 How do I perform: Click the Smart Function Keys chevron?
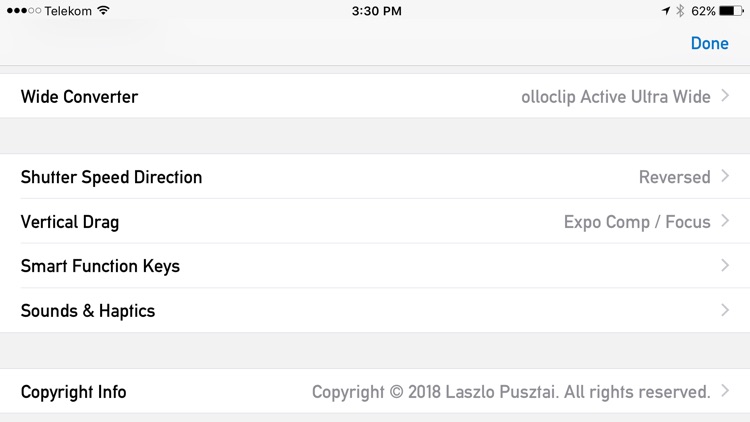point(725,265)
